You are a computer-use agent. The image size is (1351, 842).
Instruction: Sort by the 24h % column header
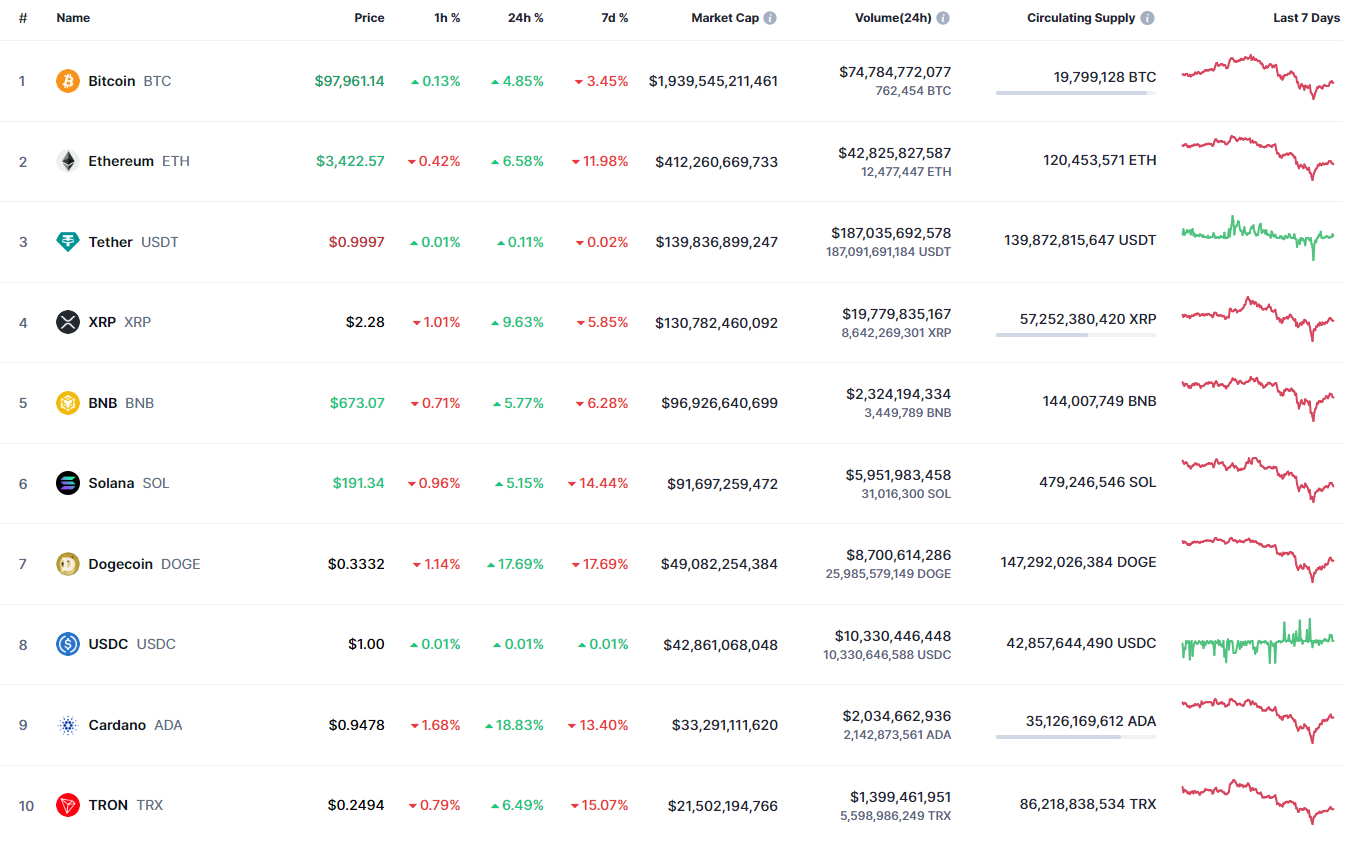coord(524,18)
